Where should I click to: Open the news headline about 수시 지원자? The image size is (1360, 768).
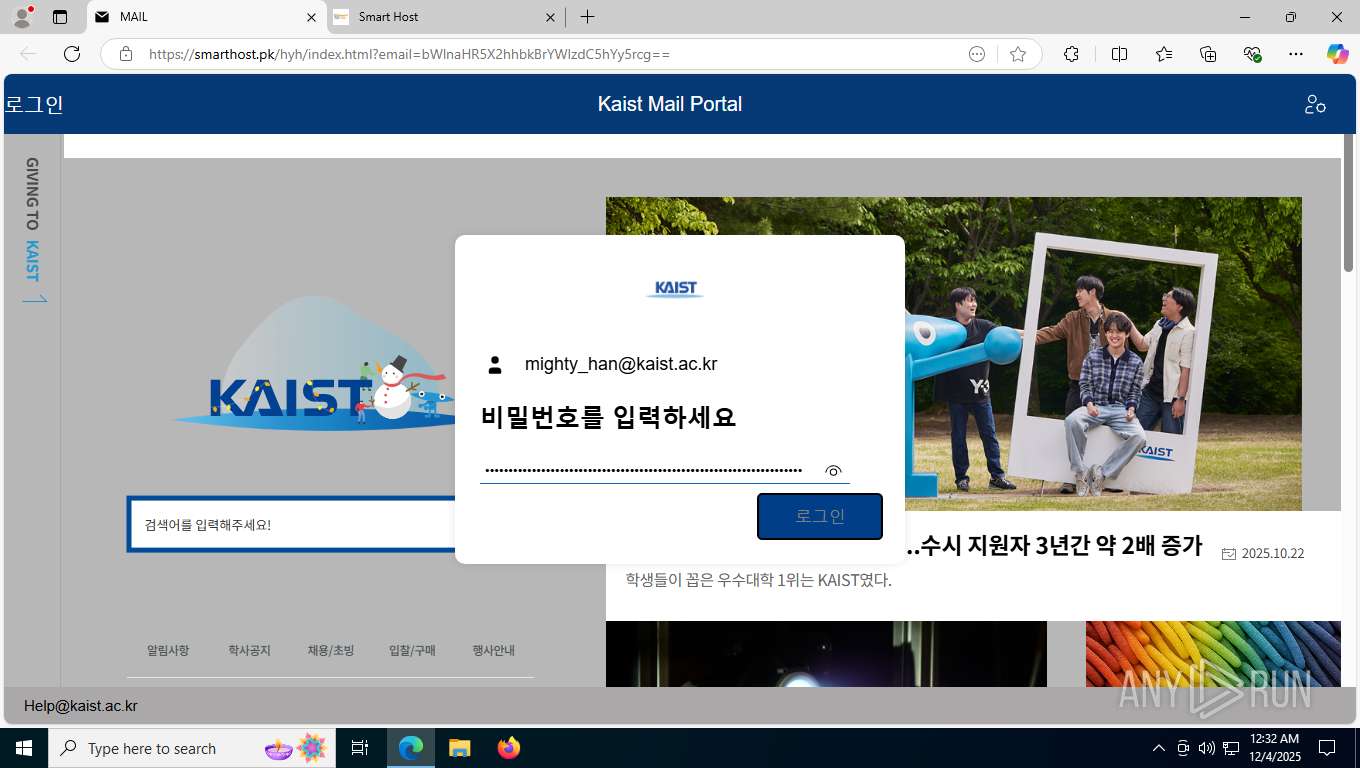tap(1052, 546)
